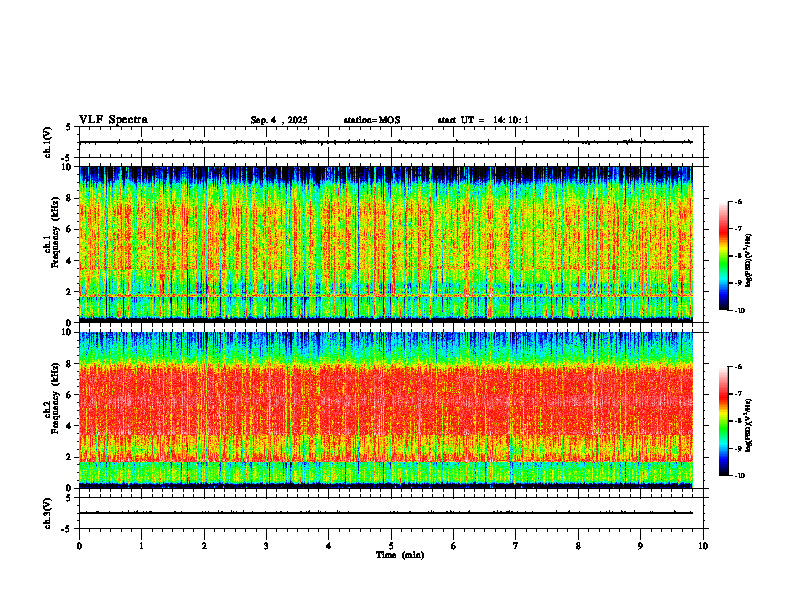Click the "start UT = 14:10:1" header text
792x612 pixels.
pyautogui.click(x=483, y=120)
